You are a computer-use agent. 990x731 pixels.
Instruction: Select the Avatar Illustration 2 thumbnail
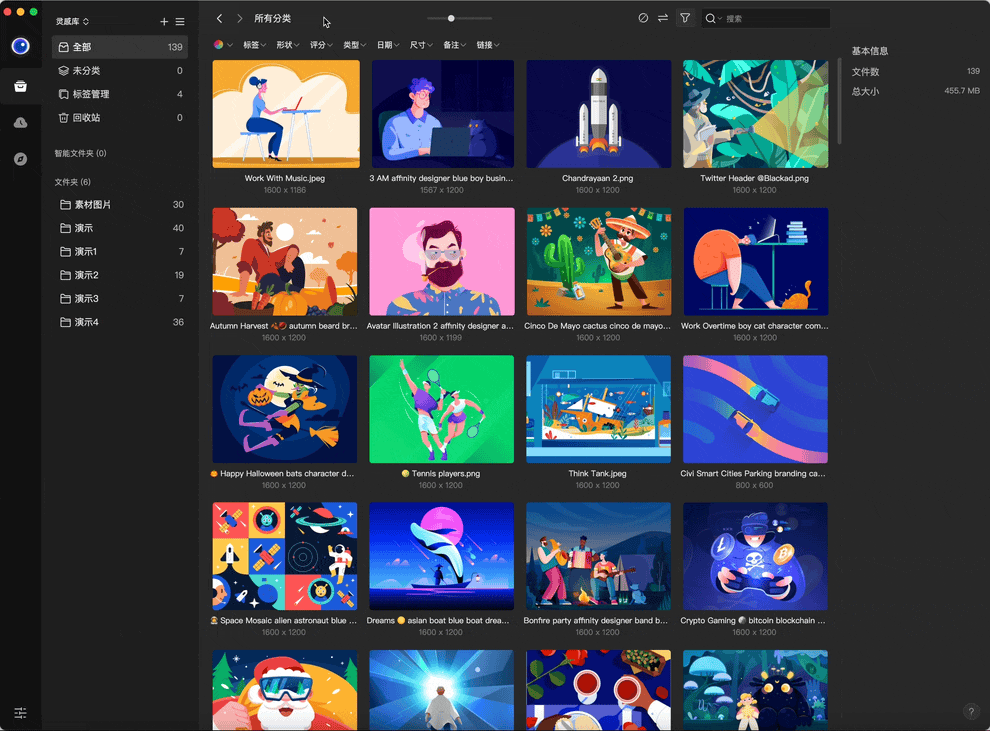(442, 261)
